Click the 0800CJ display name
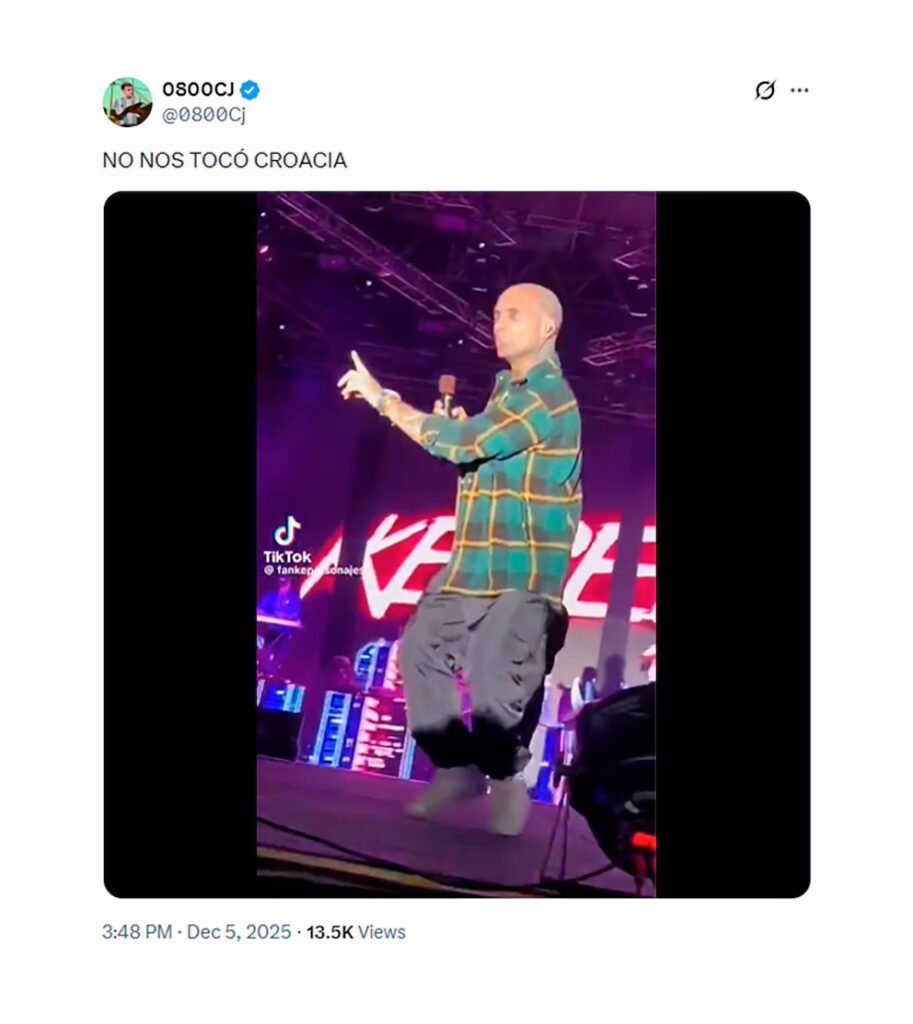Viewport: 913px width, 1024px height. pos(198,89)
